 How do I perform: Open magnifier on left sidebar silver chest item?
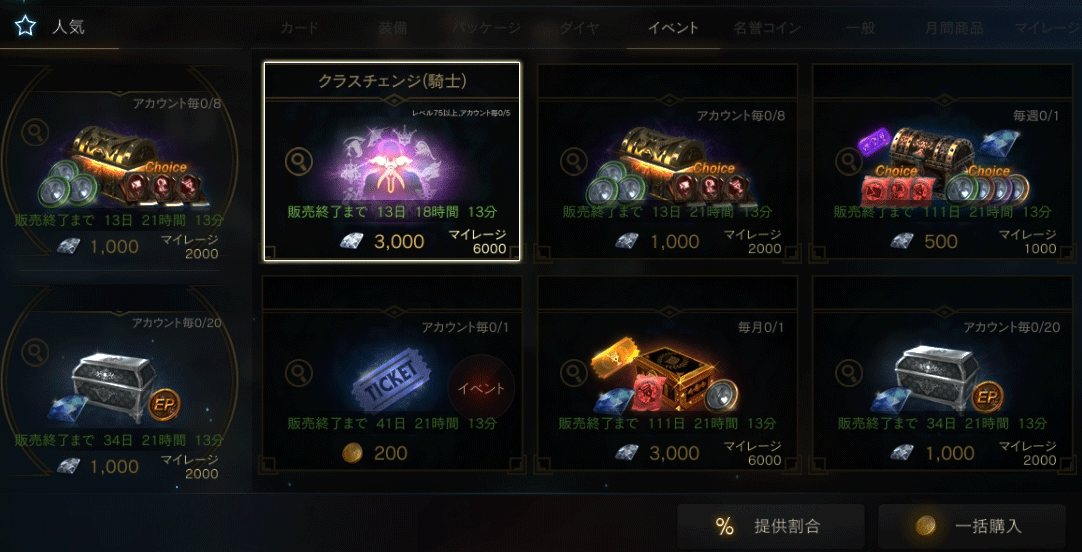[x=35, y=353]
